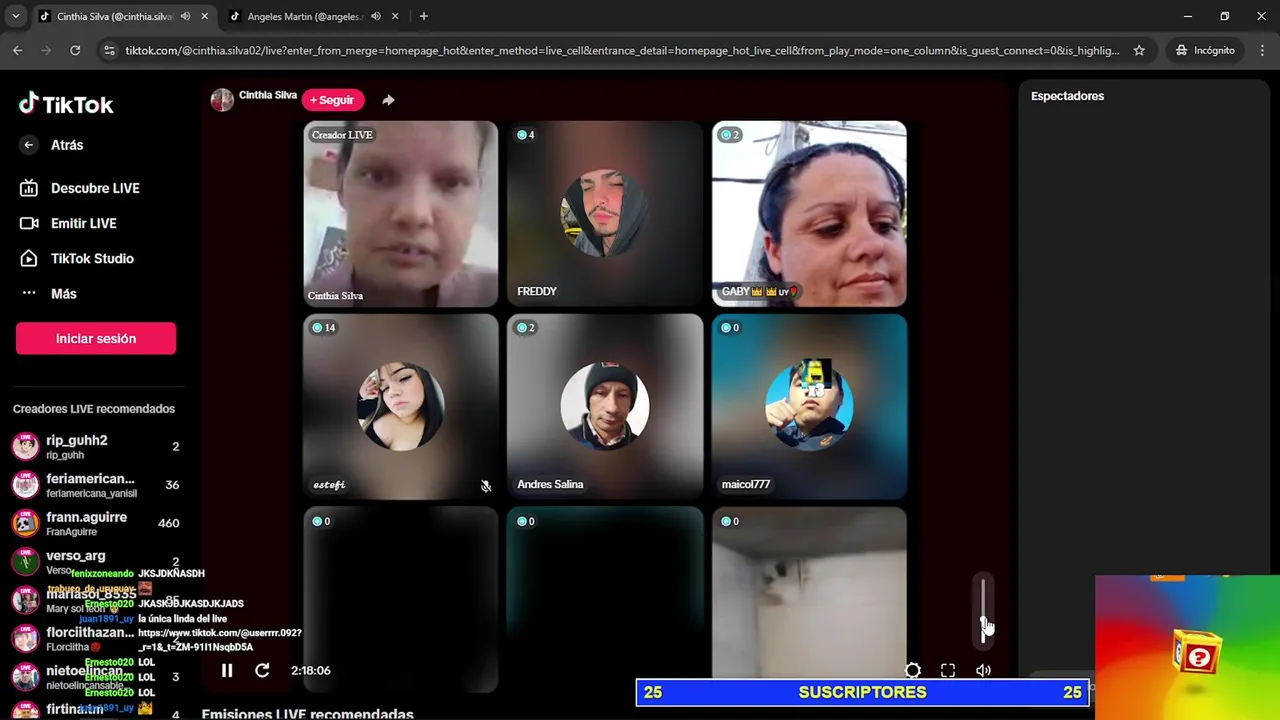
Task: Click the Creador LIVE label
Action: (342, 135)
